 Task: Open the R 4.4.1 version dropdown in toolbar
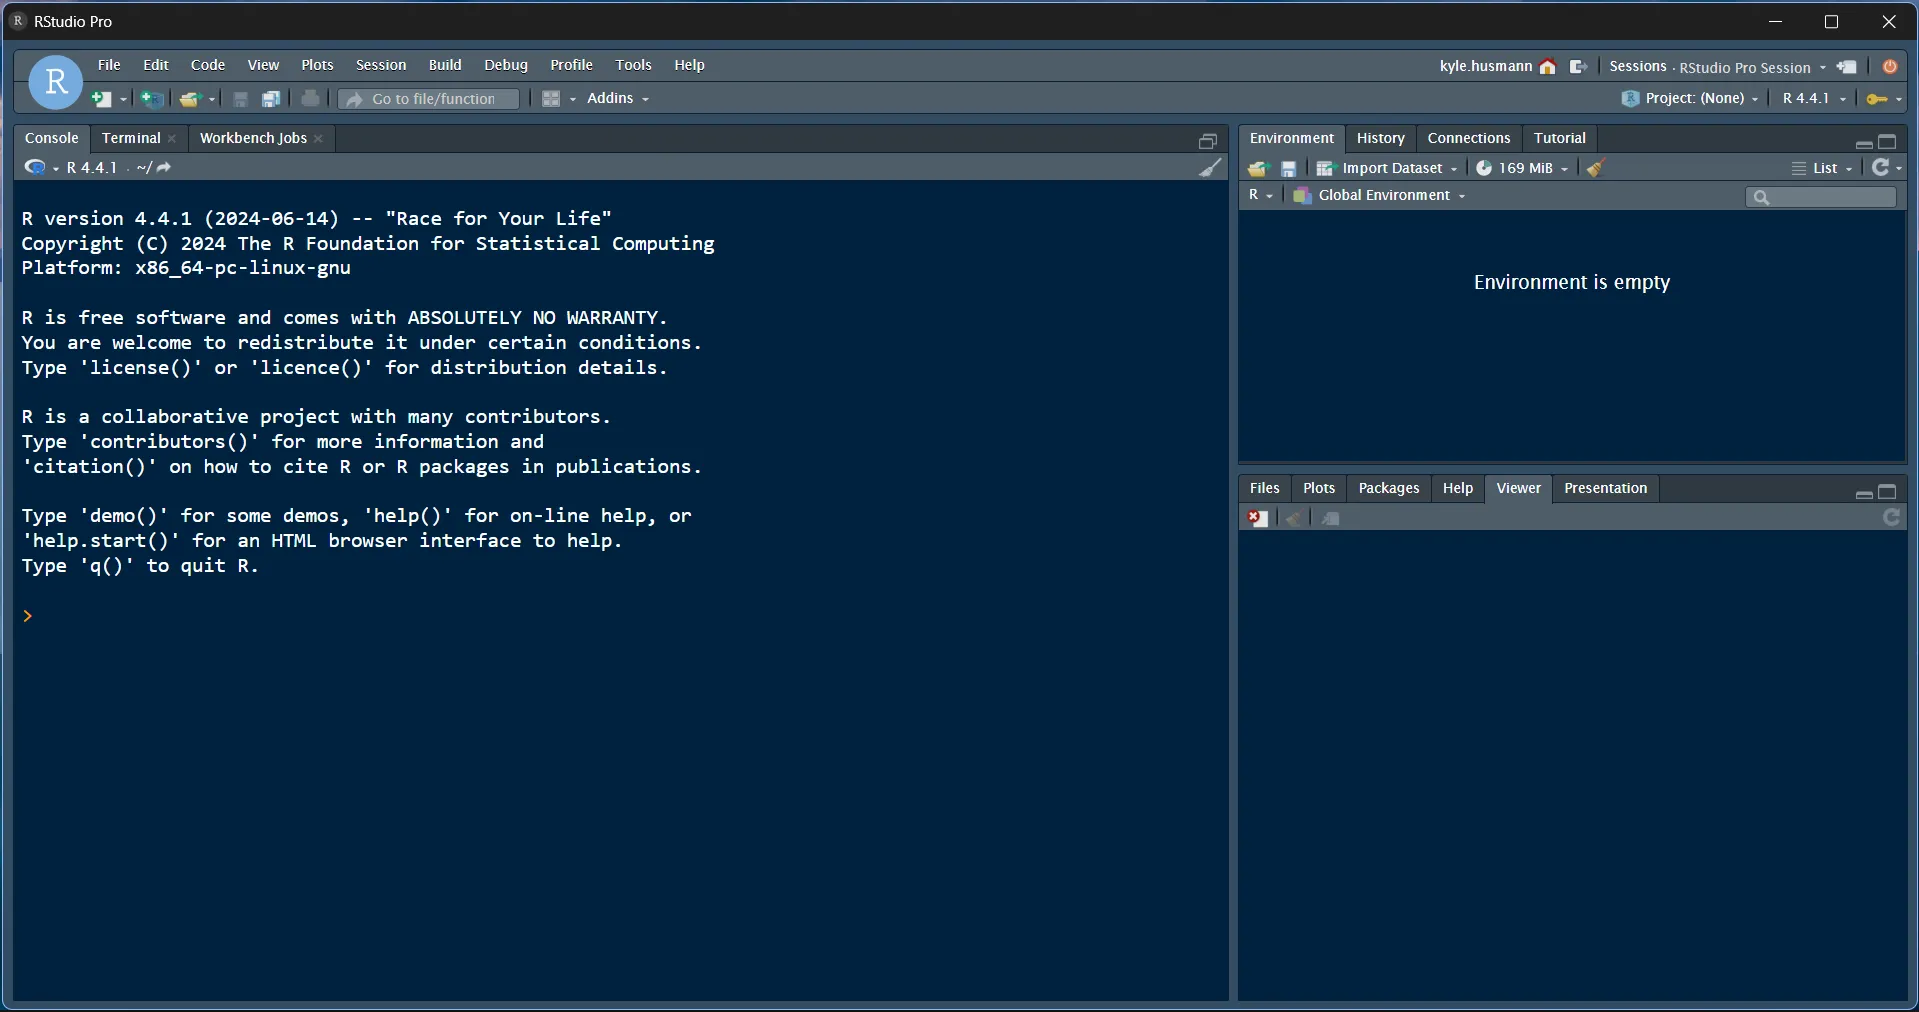point(1814,98)
